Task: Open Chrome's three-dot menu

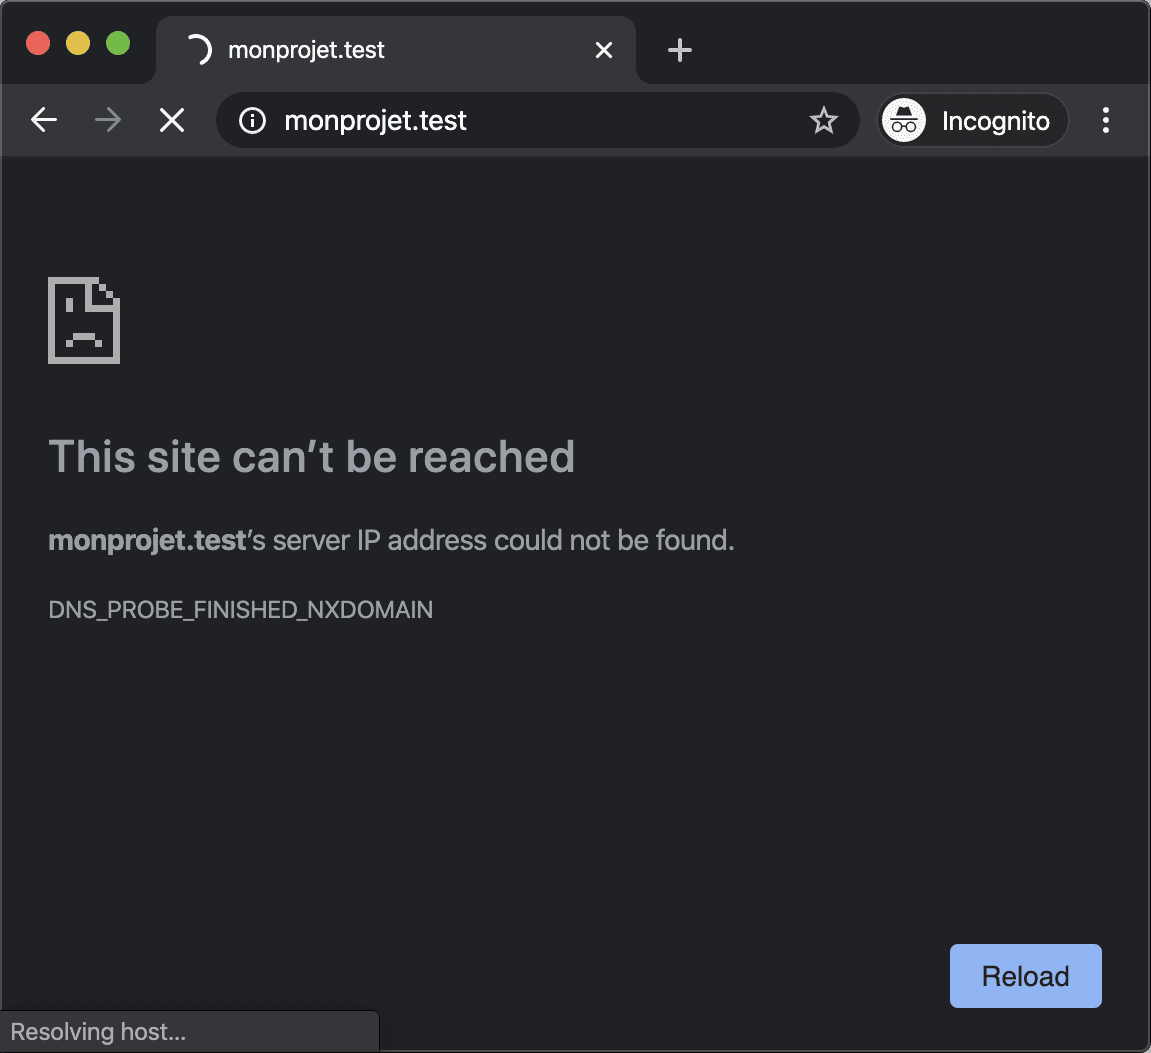Action: coord(1106,120)
